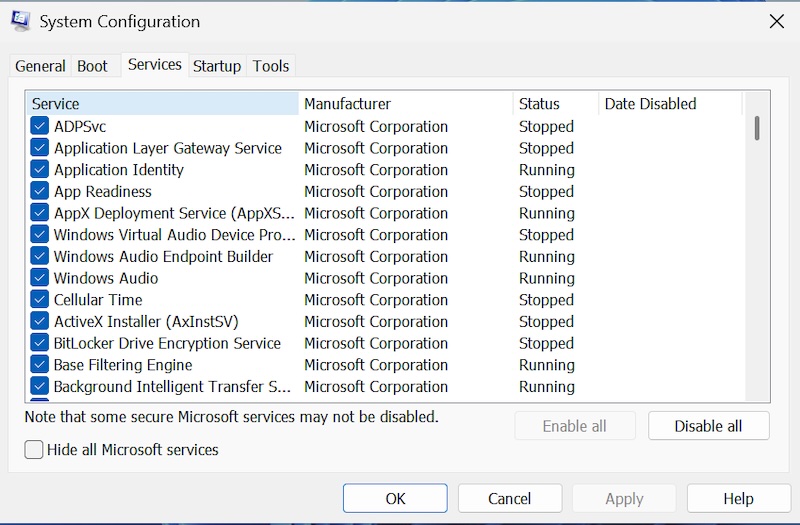The width and height of the screenshot is (800, 525).
Task: Select the Application Identity service name
Action: [x=119, y=169]
